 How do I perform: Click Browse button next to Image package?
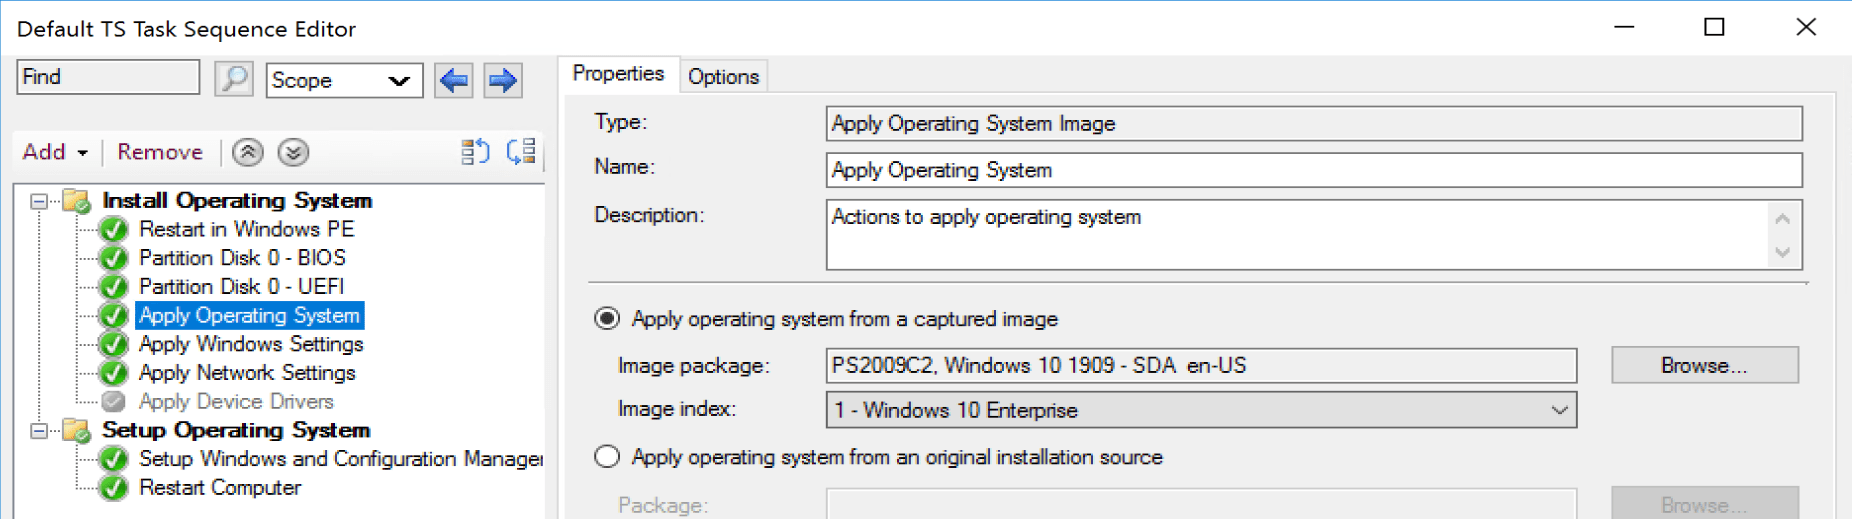1704,366
